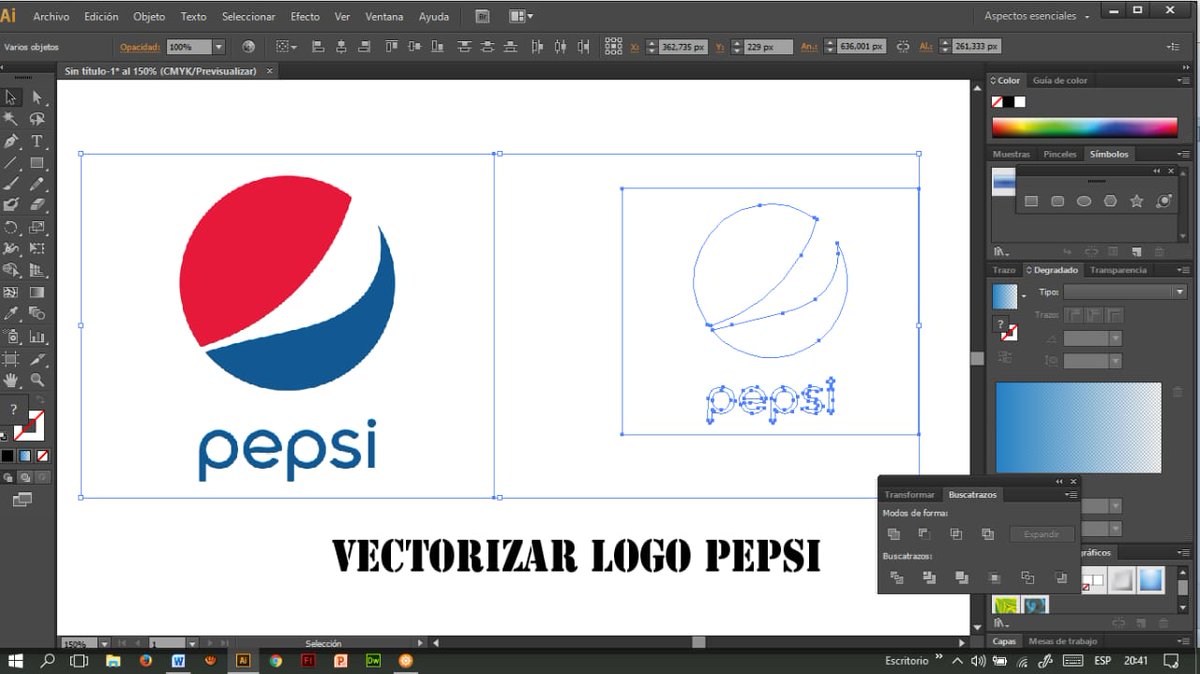
Task: Click Intersect shape mode icon
Action: point(956,534)
